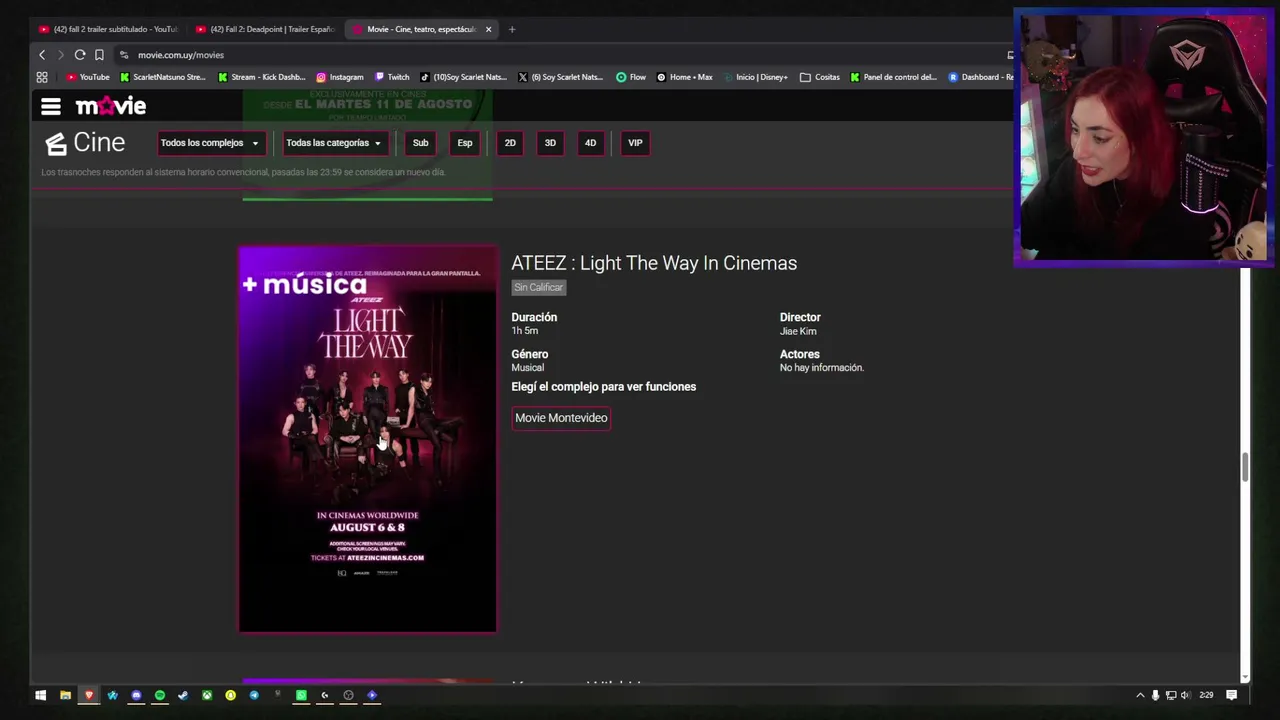Viewport: 1280px width, 720px height.
Task: Toggle the Esp language filter
Action: 465,143
